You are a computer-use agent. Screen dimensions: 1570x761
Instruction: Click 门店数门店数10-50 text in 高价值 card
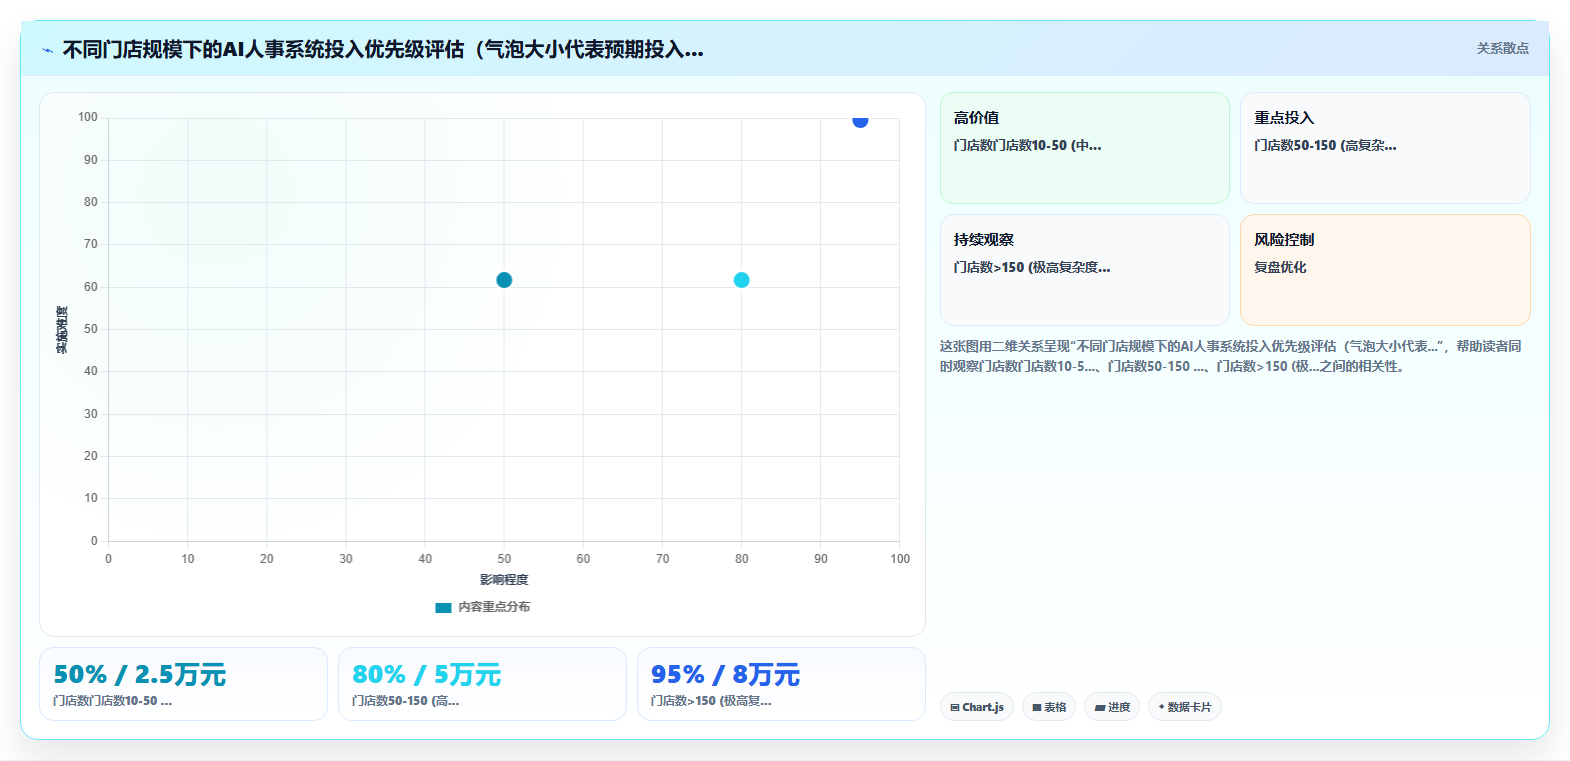coord(1027,145)
